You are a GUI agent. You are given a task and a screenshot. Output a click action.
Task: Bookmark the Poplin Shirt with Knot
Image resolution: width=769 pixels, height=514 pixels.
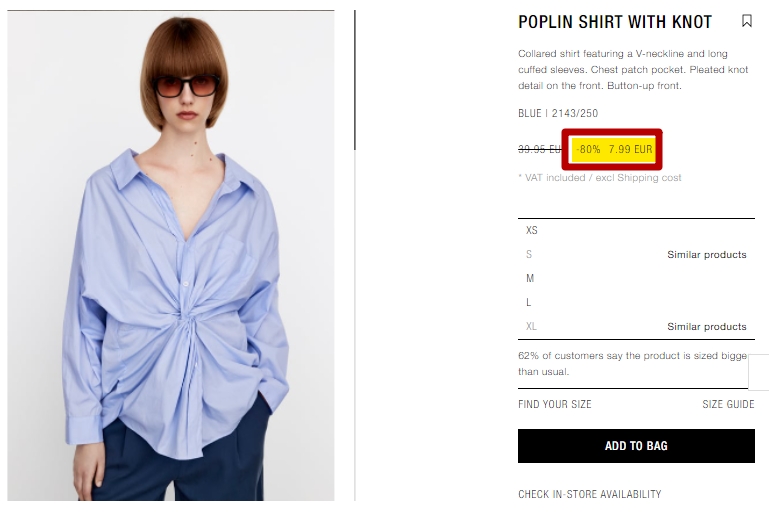click(x=746, y=21)
